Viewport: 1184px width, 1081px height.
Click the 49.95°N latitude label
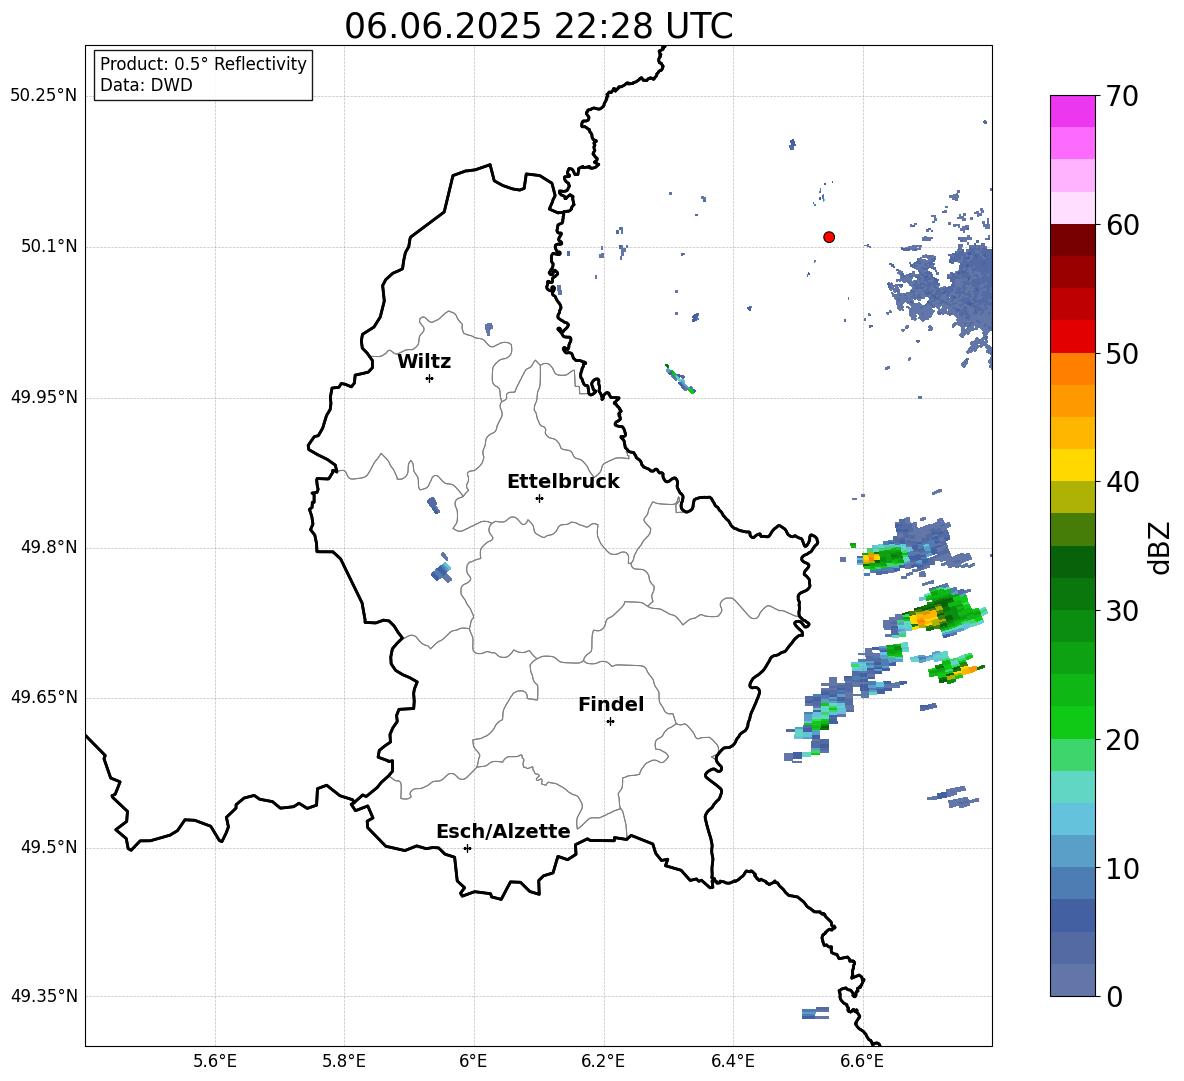(44, 397)
